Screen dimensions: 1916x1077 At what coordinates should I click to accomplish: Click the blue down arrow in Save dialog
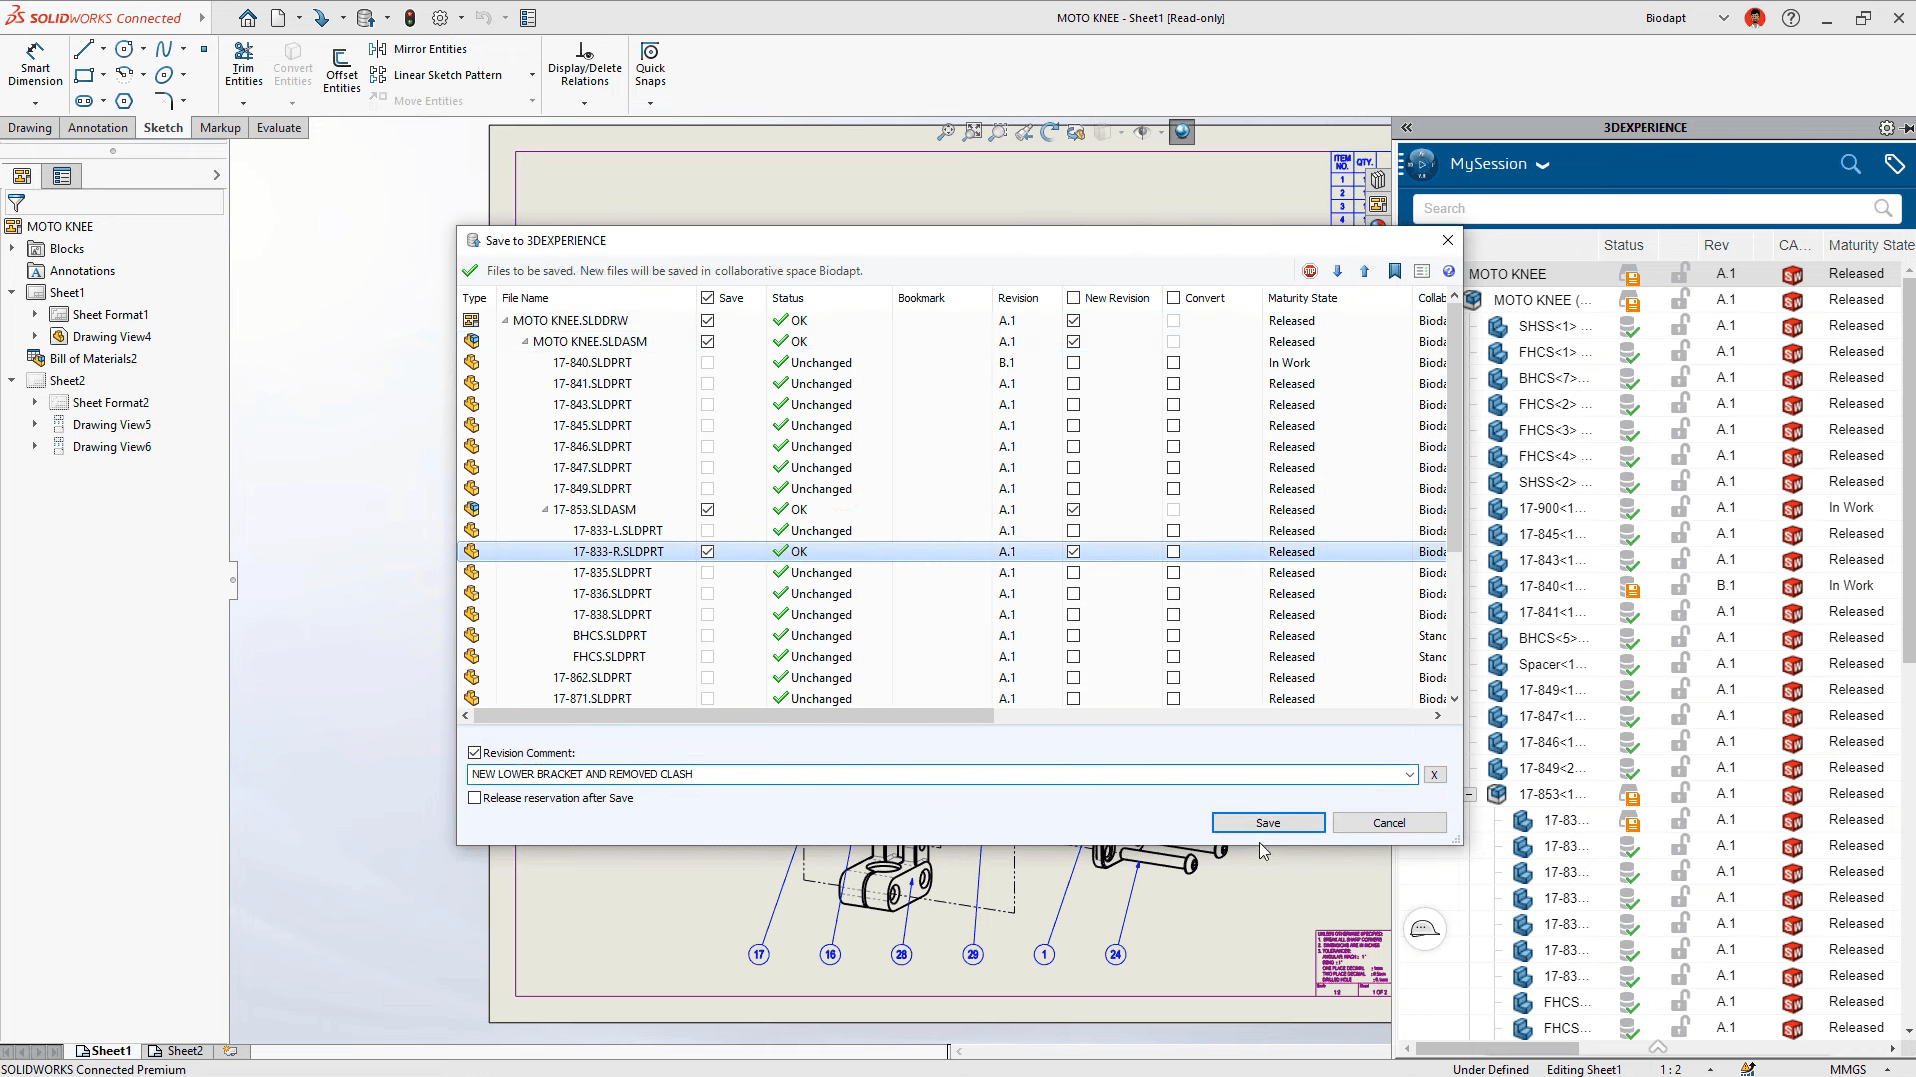pyautogui.click(x=1338, y=271)
